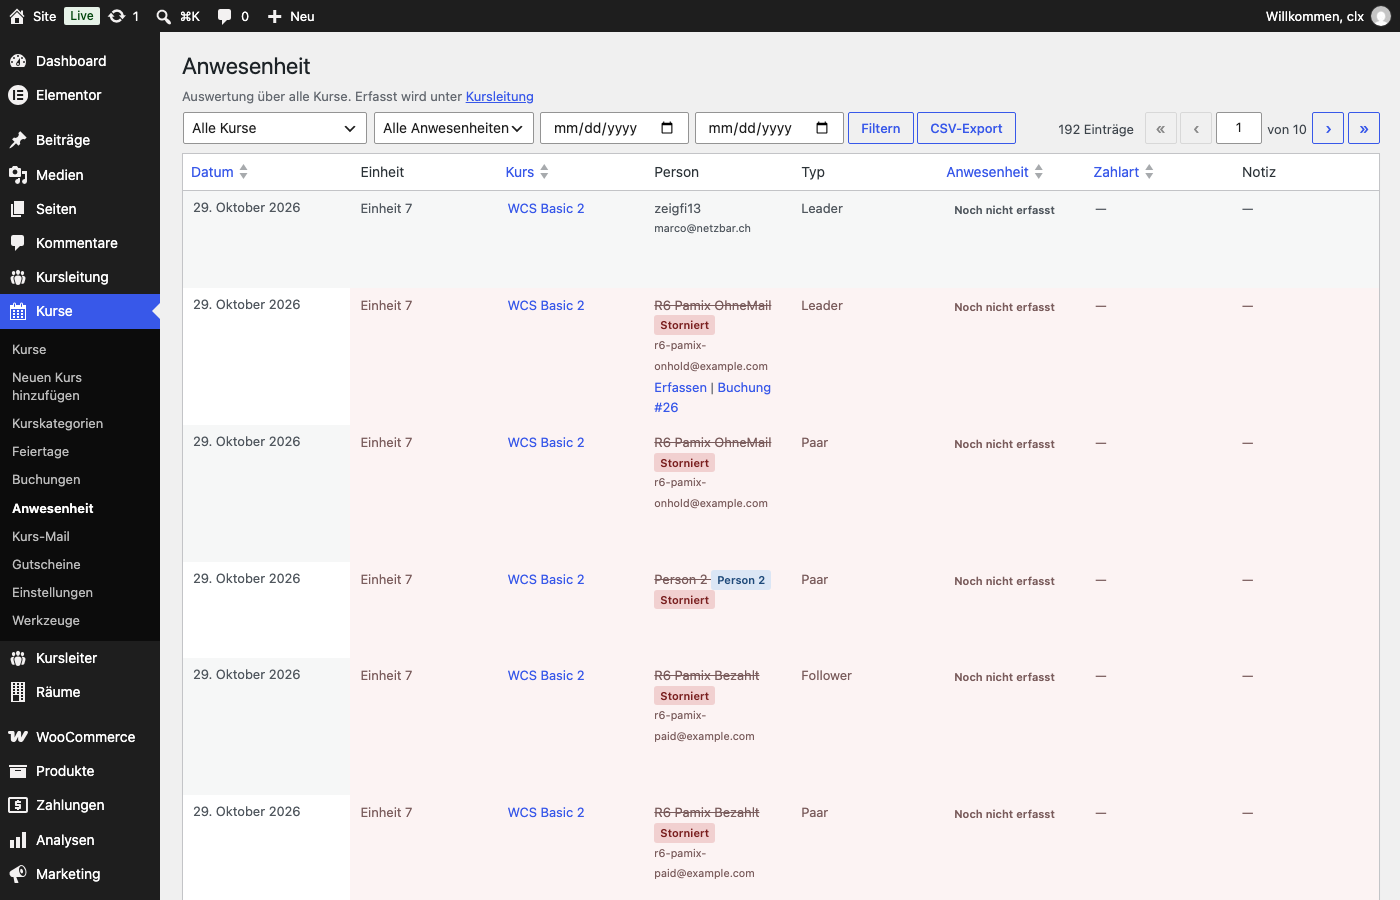Open Seiten pages icon
Image resolution: width=1400 pixels, height=900 pixels.
[18, 209]
